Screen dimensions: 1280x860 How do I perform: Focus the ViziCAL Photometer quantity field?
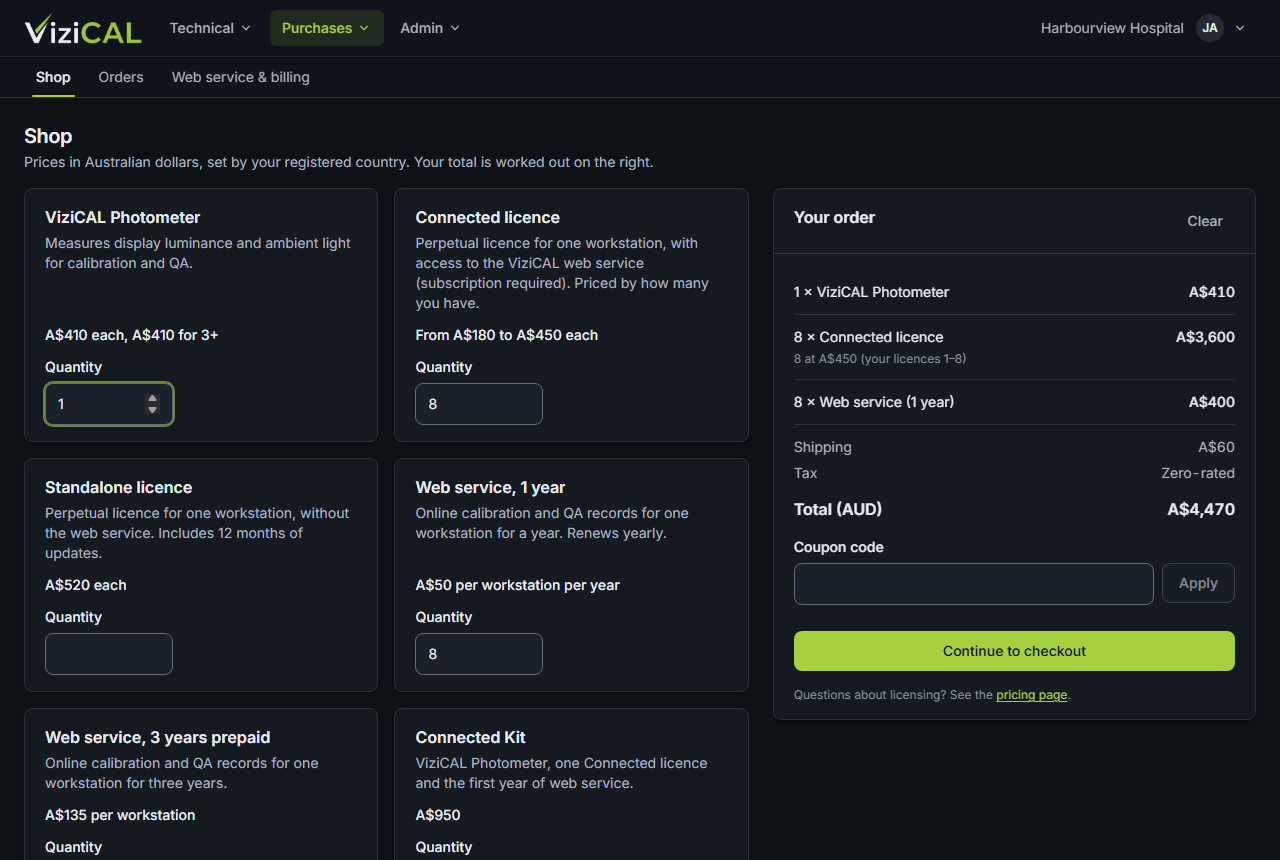tap(109, 404)
